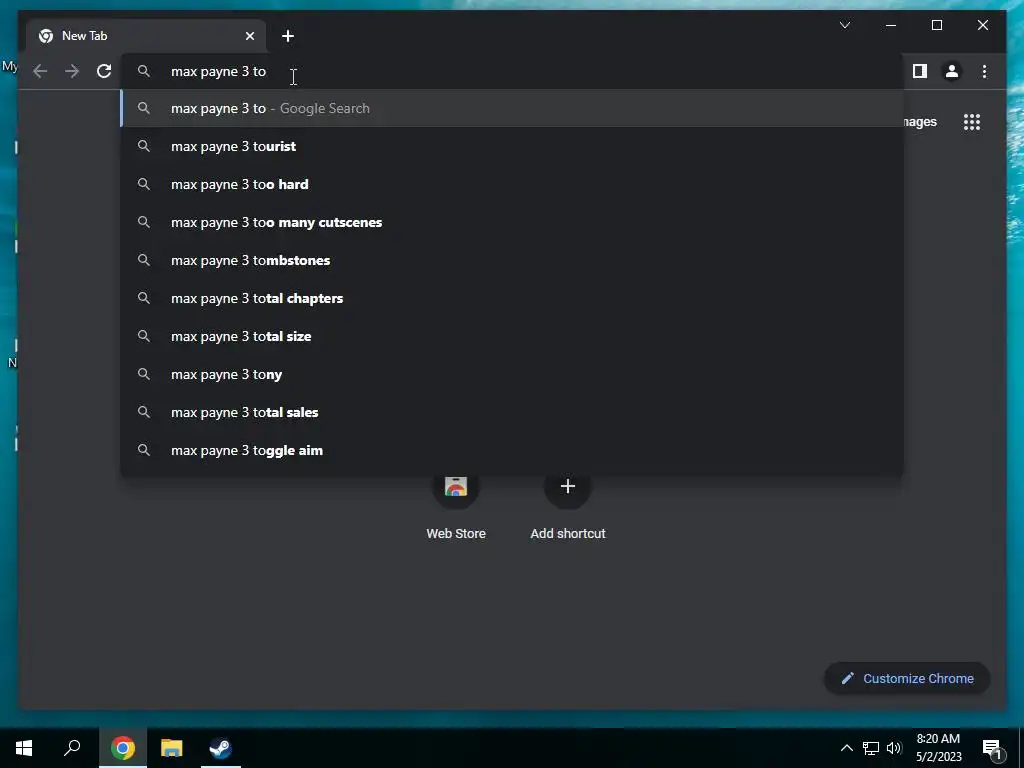
Task: Open the profile avatar icon
Action: 952,71
